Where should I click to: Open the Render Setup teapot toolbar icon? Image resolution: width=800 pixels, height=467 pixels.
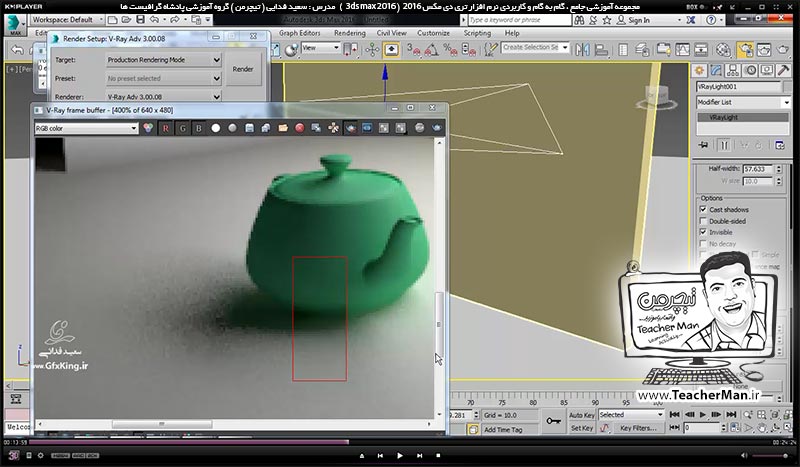[x=745, y=49]
